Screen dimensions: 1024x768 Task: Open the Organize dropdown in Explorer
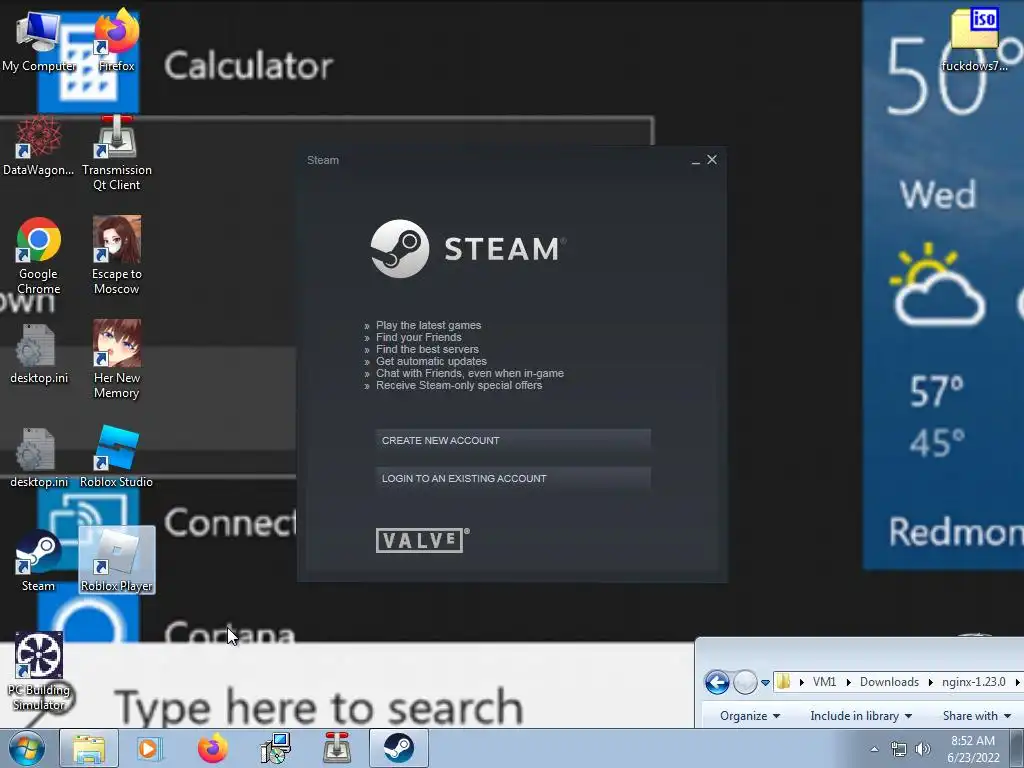pyautogui.click(x=750, y=716)
